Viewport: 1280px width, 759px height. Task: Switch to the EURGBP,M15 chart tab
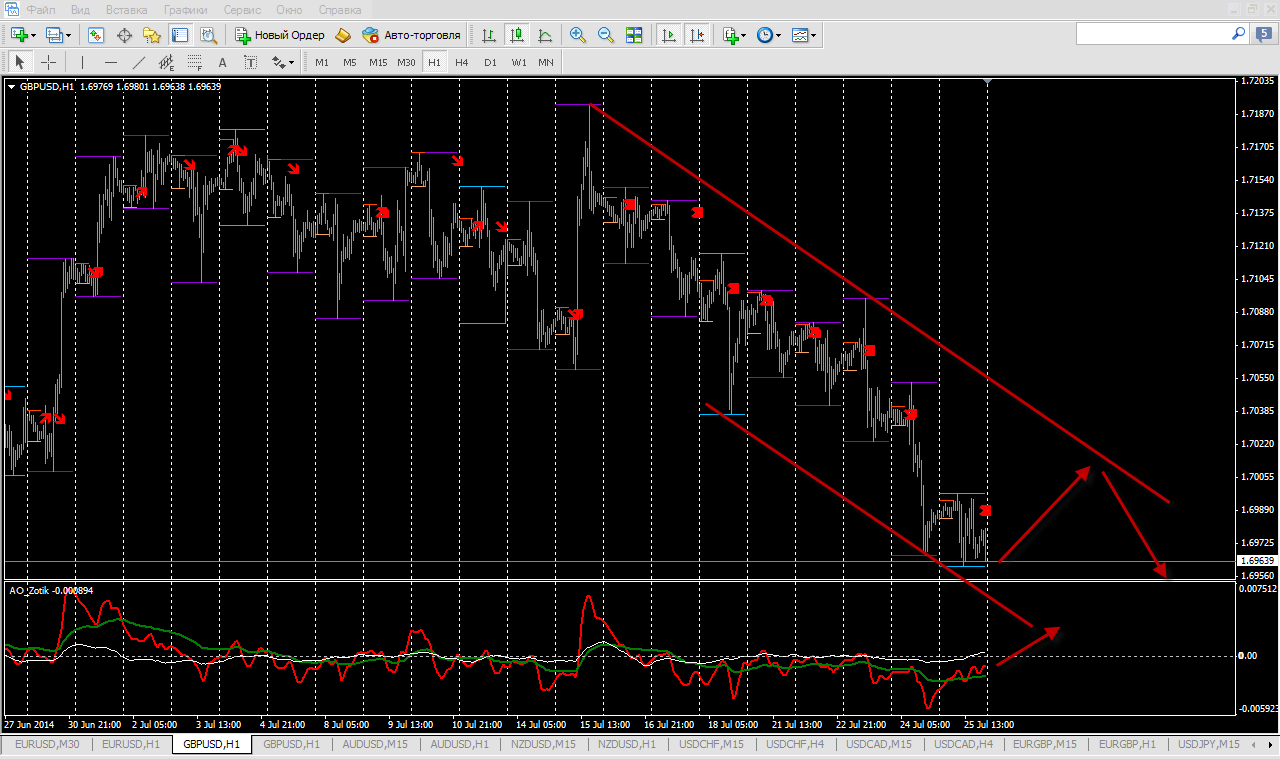1044,744
